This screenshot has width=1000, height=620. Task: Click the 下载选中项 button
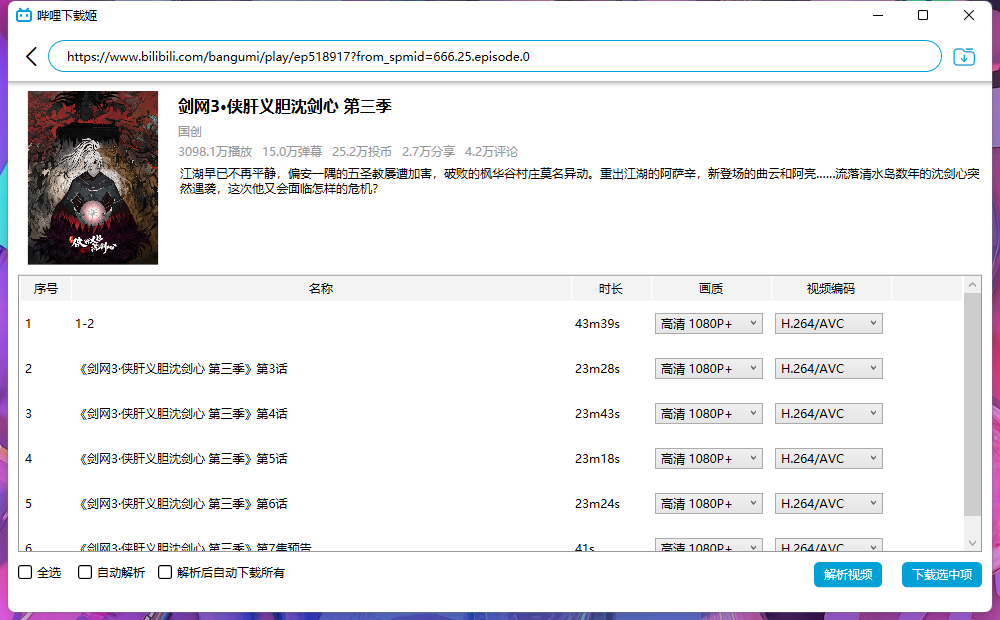click(x=941, y=575)
